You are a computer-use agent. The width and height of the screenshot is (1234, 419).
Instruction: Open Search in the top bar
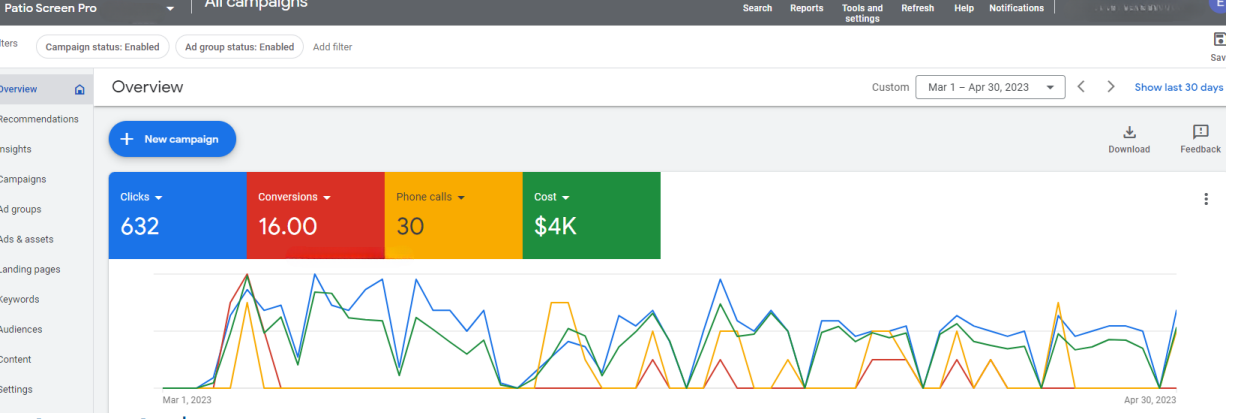757,8
